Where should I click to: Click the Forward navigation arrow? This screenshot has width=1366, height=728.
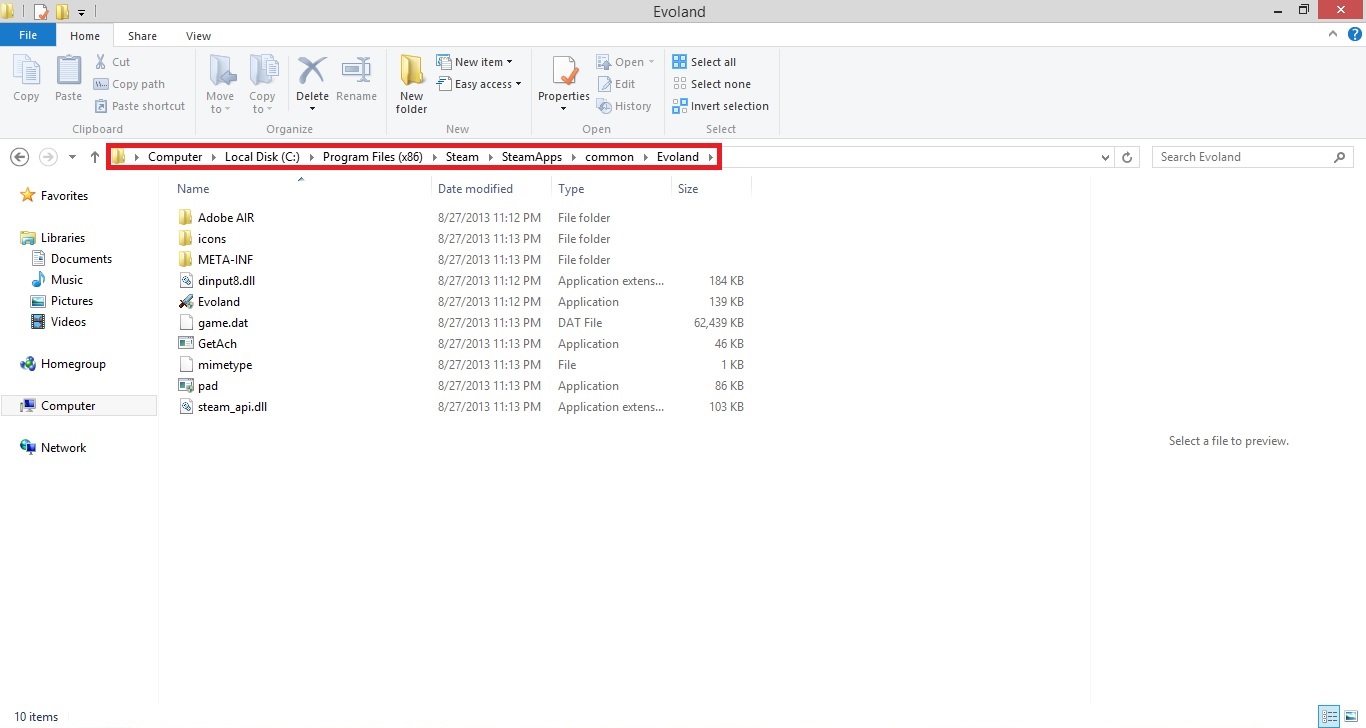click(48, 157)
